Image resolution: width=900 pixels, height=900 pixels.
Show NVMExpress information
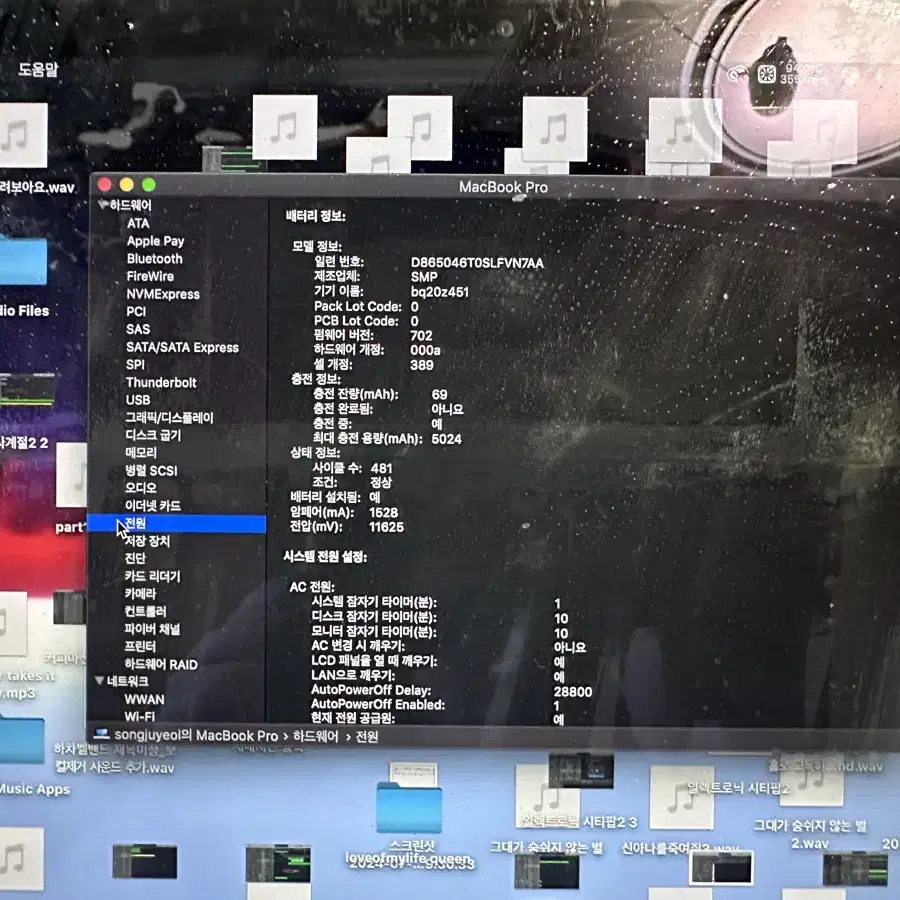click(x=163, y=294)
